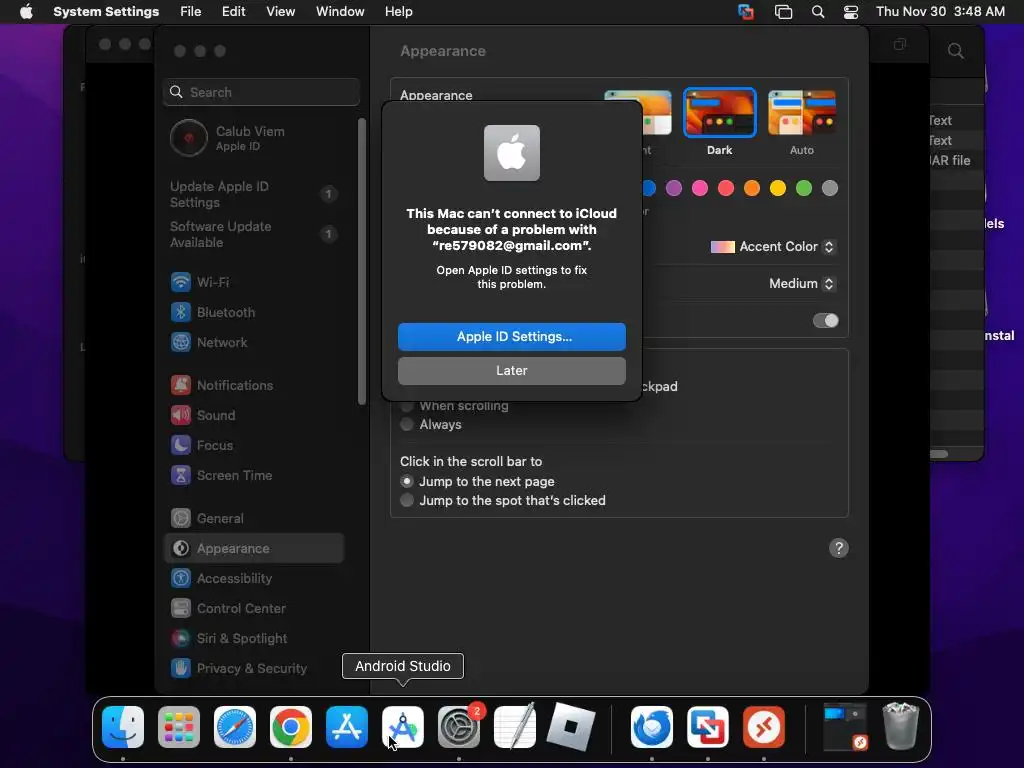
Task: Open the File menu
Action: click(x=191, y=12)
